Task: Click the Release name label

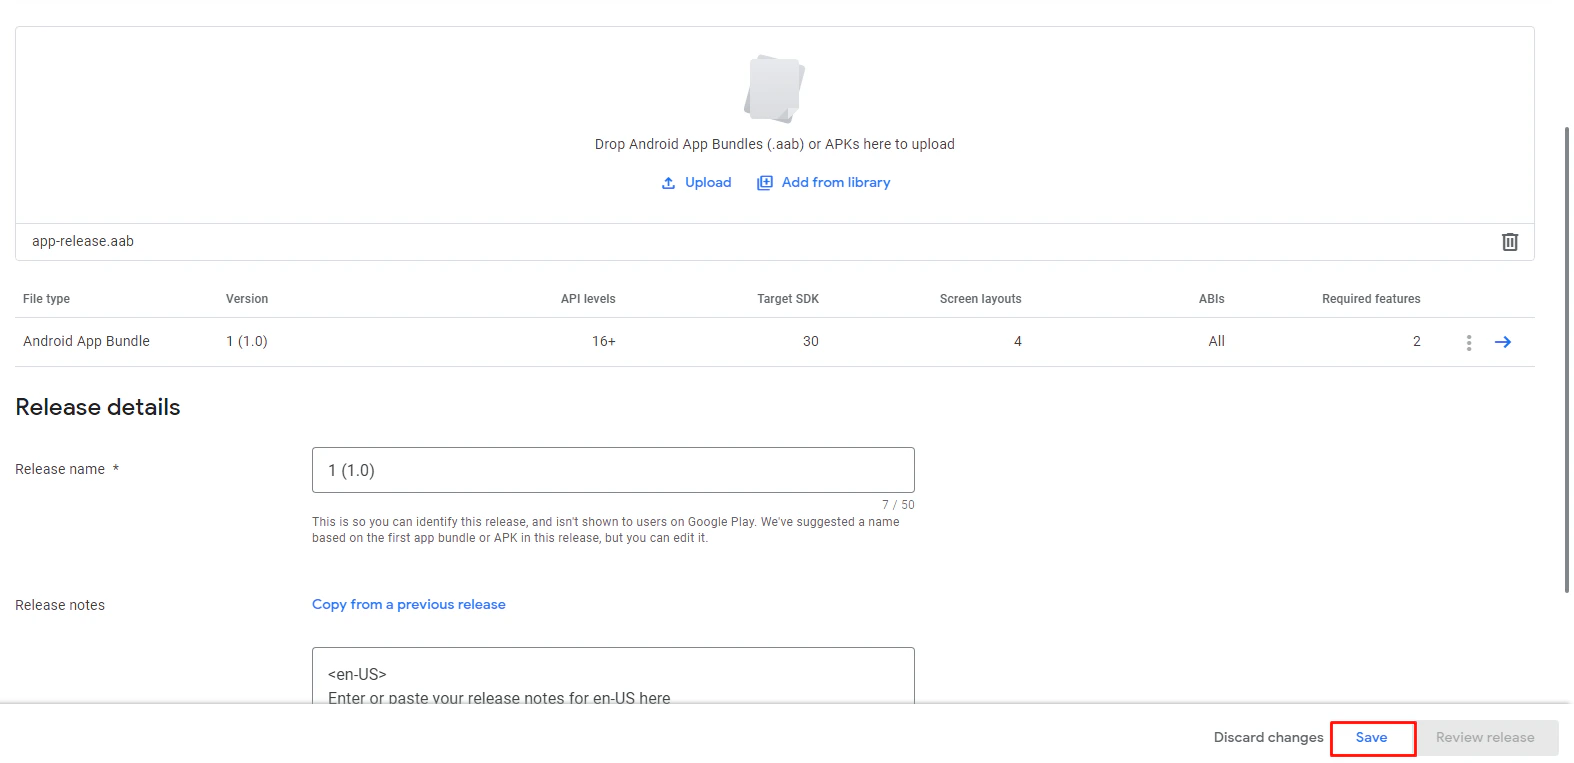Action: point(60,469)
